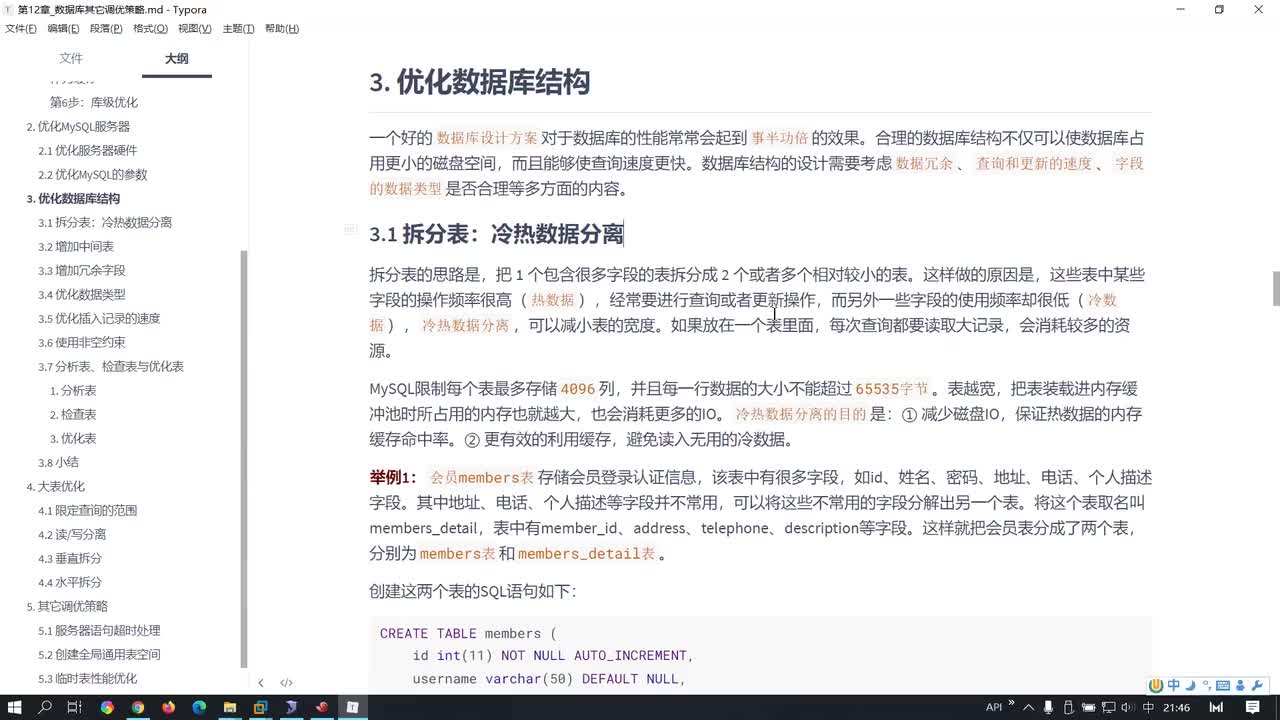Open outline entry 4.2 读/写分离

pyautogui.click(x=72, y=534)
